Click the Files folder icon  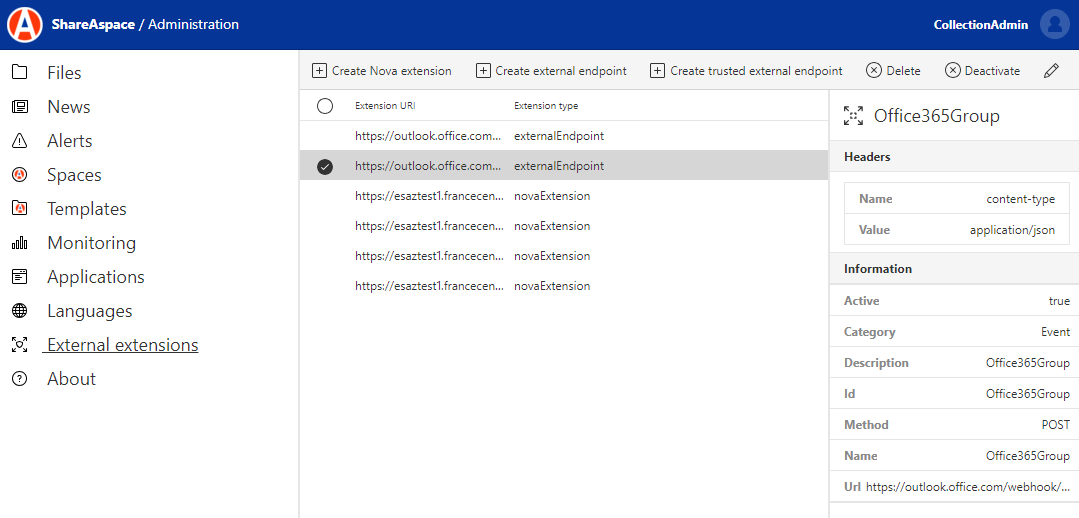pyautogui.click(x=19, y=72)
